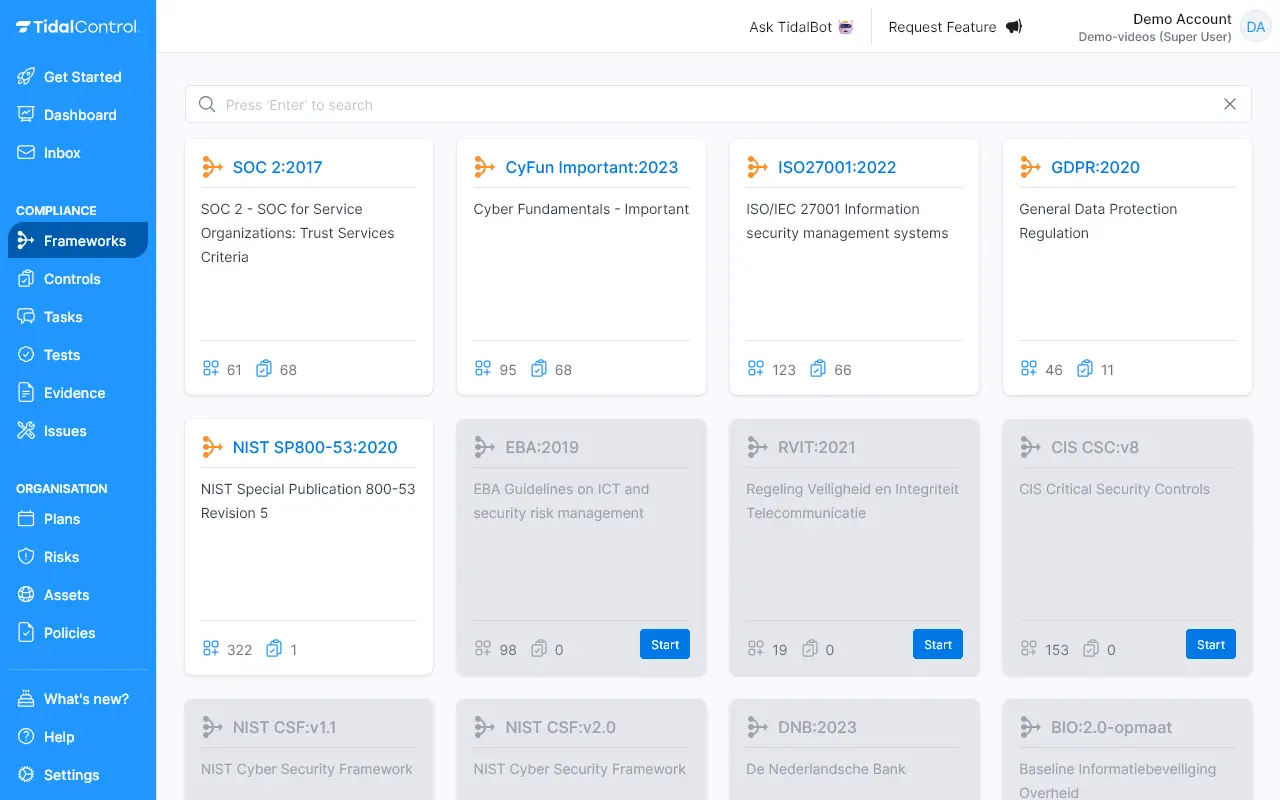Screen dimensions: 1280x800
Task: Click the SOC 2:2017 framework icon
Action: (212, 167)
